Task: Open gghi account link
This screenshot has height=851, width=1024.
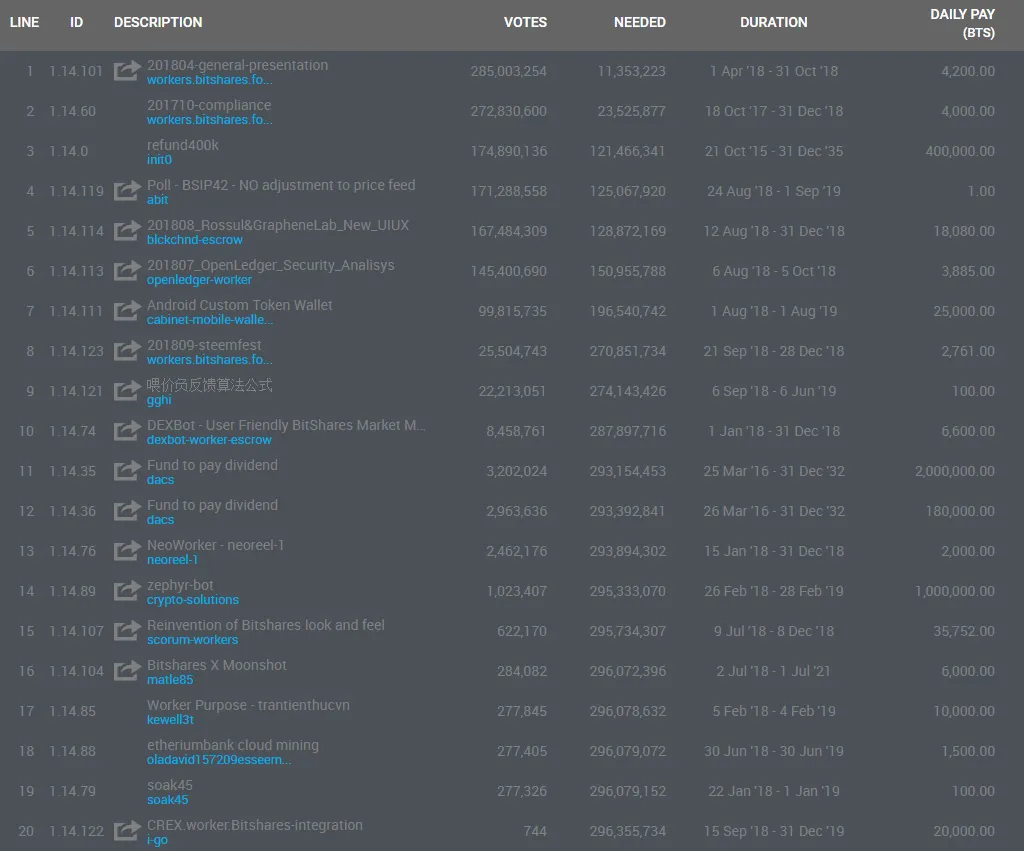Action: point(159,400)
